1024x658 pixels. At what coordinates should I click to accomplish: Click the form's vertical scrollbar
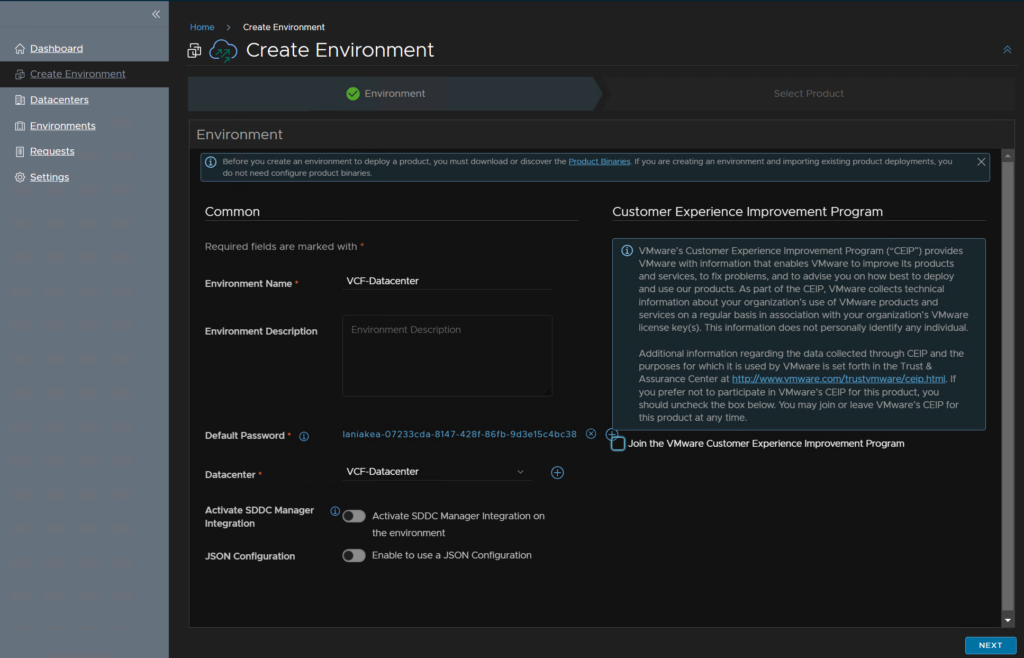[1008, 385]
